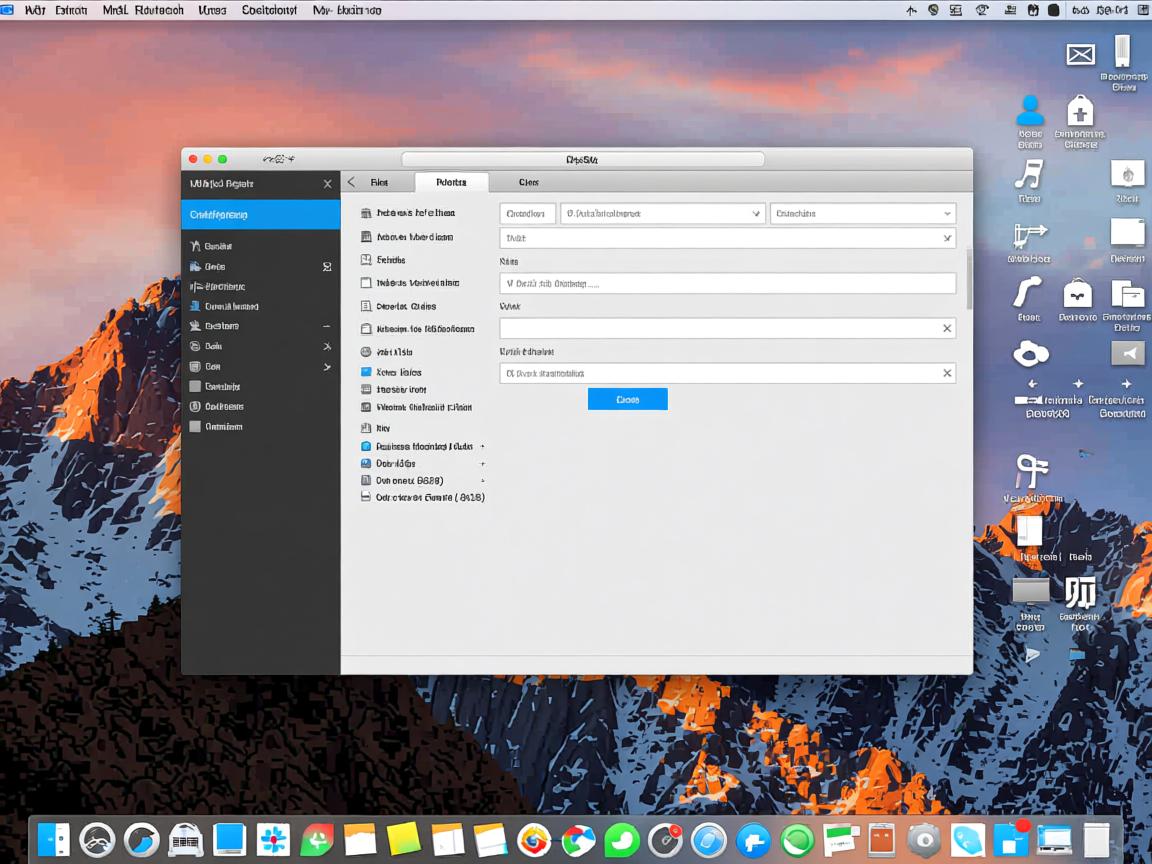The height and width of the screenshot is (864, 1152).
Task: Open Finder from the Dock
Action: tap(53, 839)
